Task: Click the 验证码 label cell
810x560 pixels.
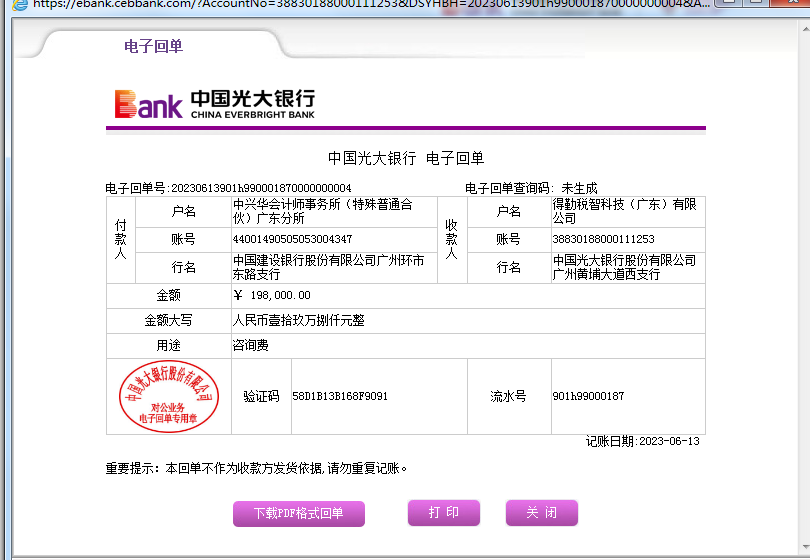Action: [x=261, y=396]
